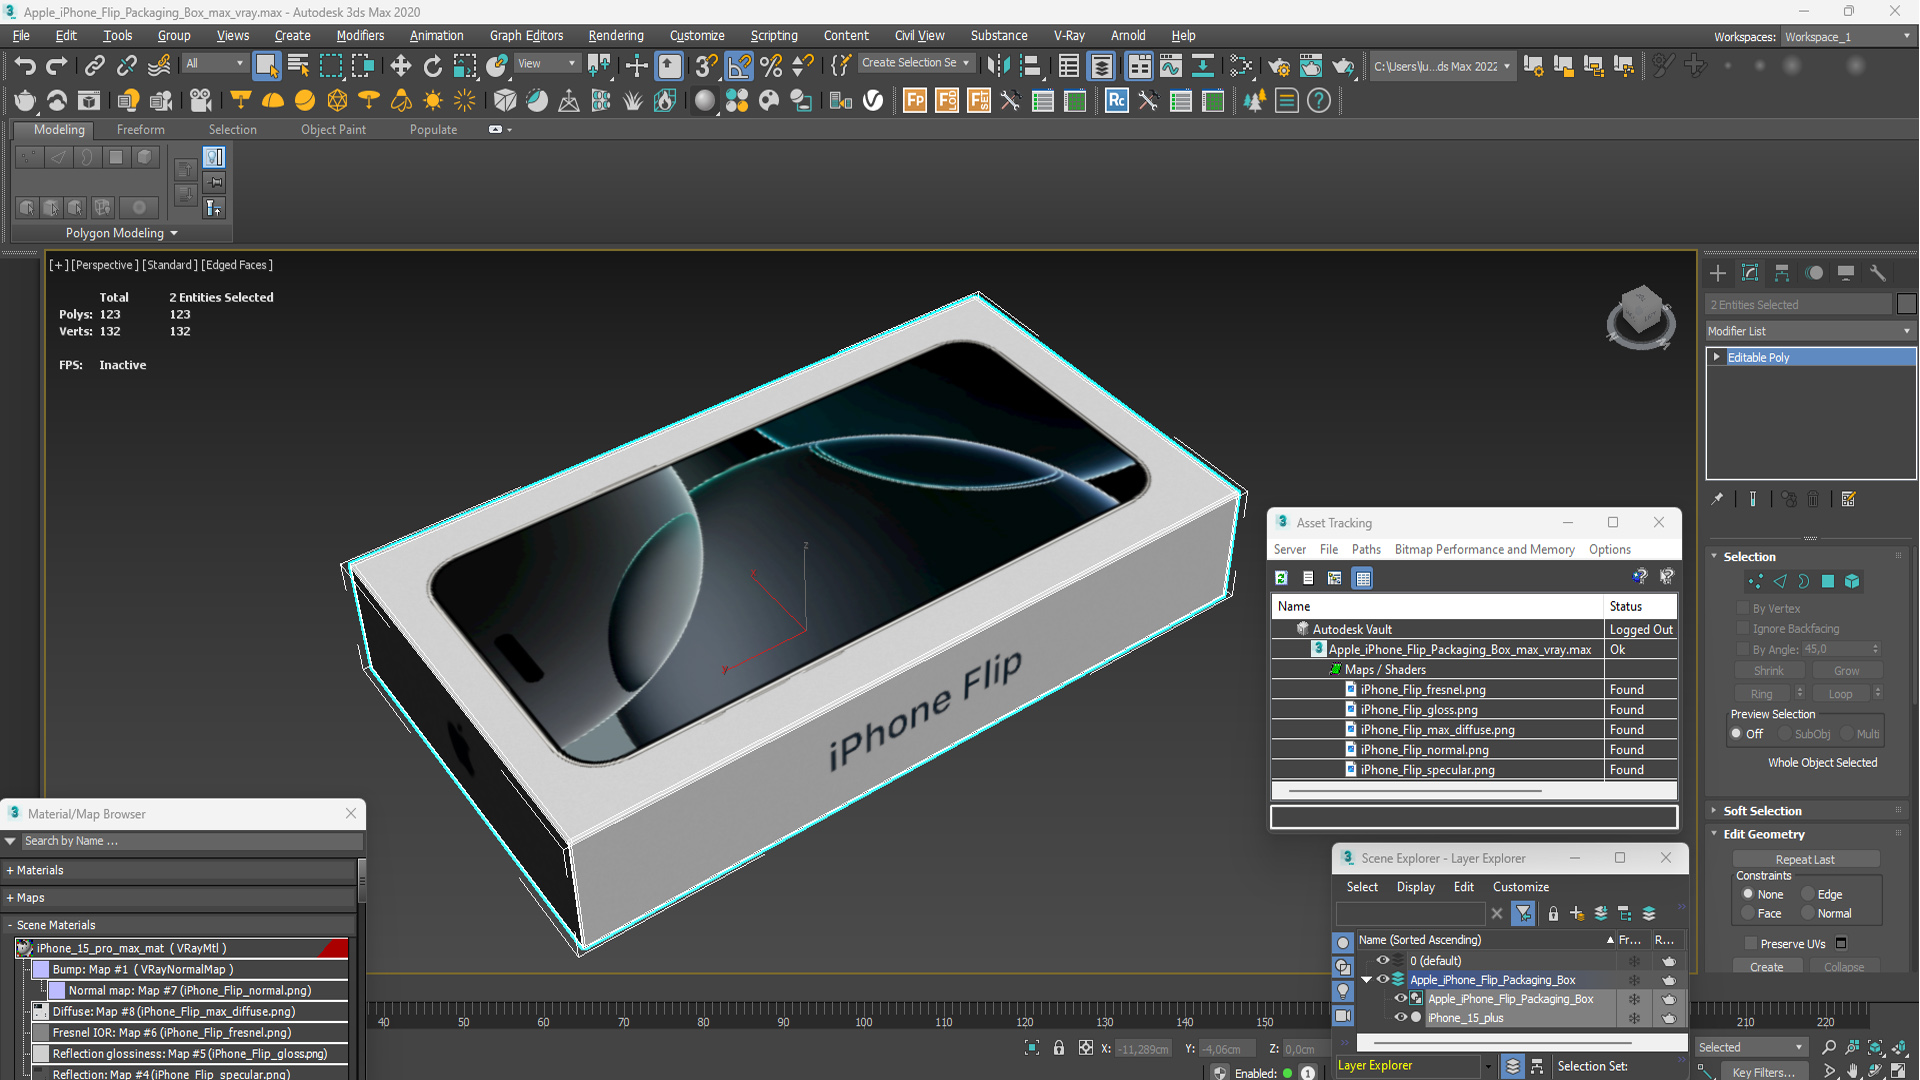Select the Face constraint radio button
Screen dimensions: 1920x1080
pos(1748,913)
